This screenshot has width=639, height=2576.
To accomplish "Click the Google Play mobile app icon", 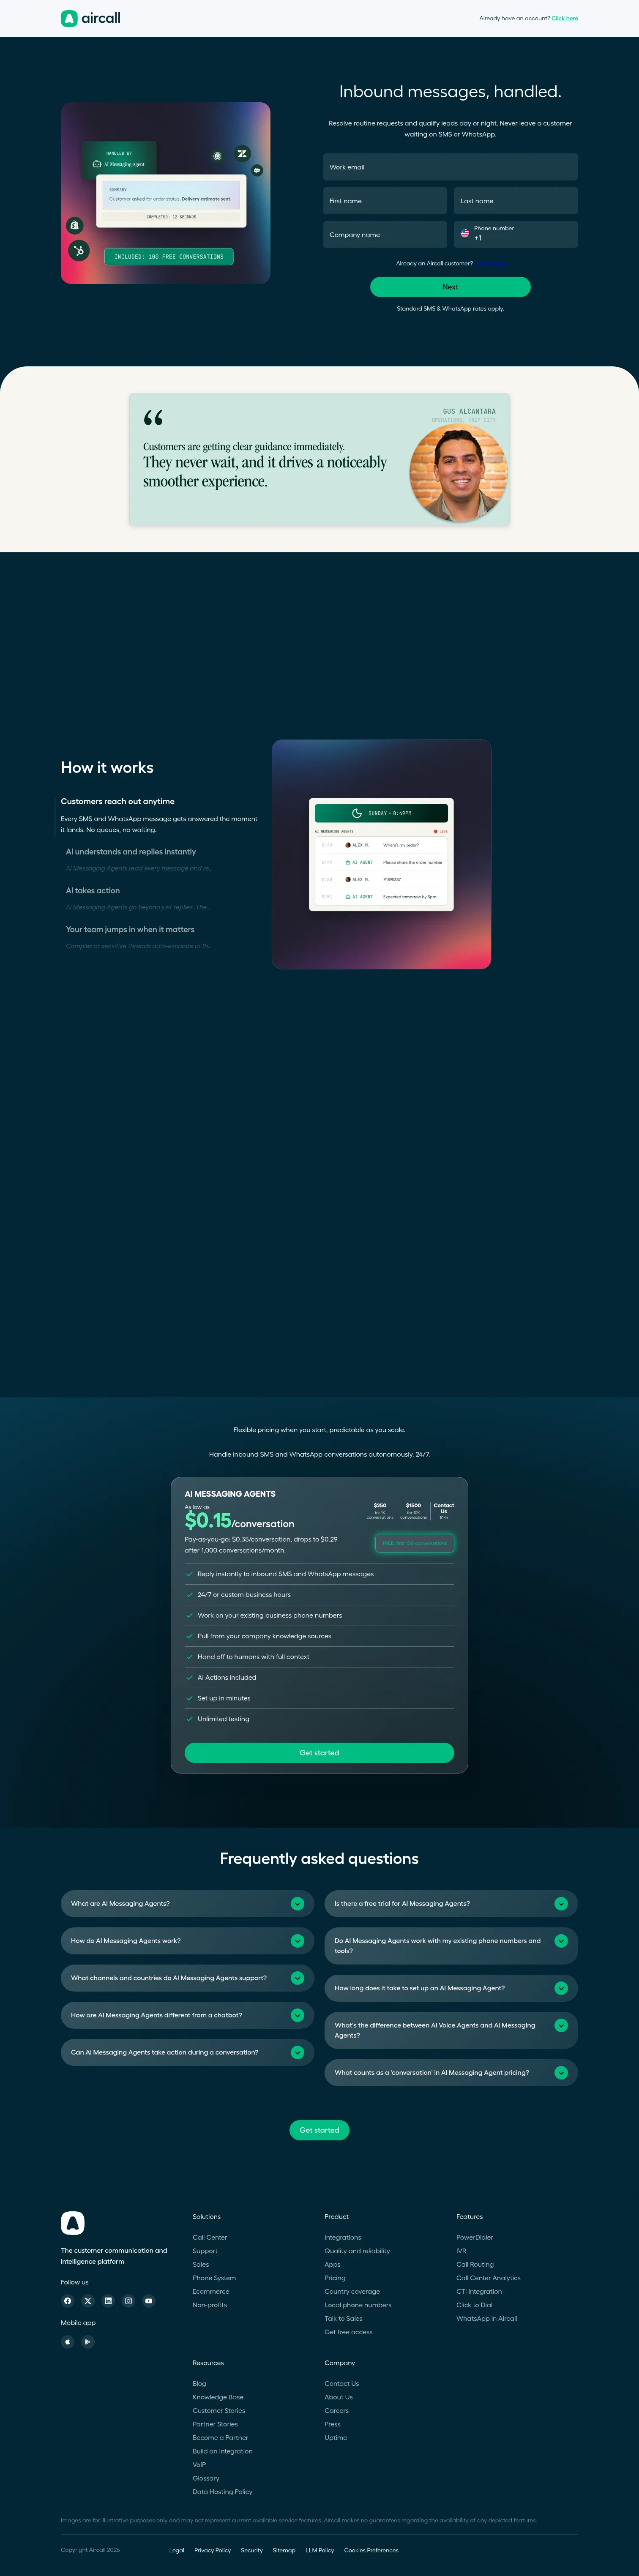I will [x=88, y=2341].
